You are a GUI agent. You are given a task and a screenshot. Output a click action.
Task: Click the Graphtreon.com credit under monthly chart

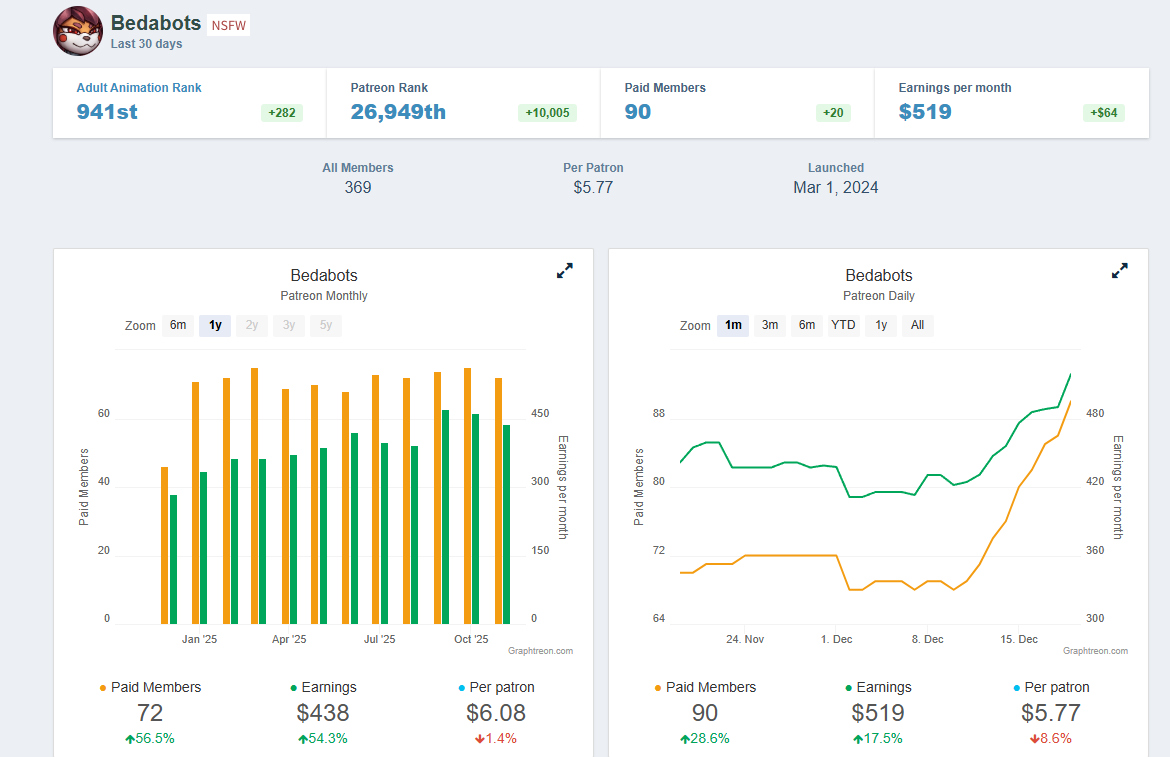[540, 651]
